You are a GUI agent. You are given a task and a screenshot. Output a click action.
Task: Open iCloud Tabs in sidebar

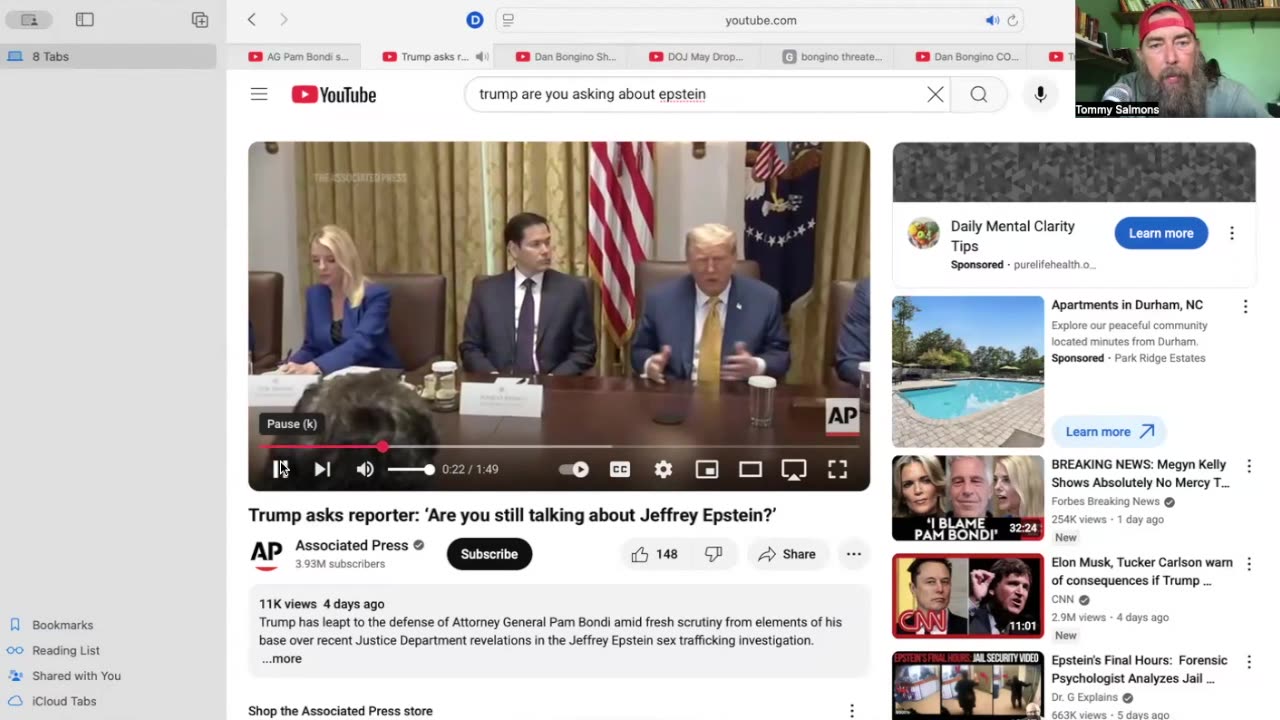point(64,701)
